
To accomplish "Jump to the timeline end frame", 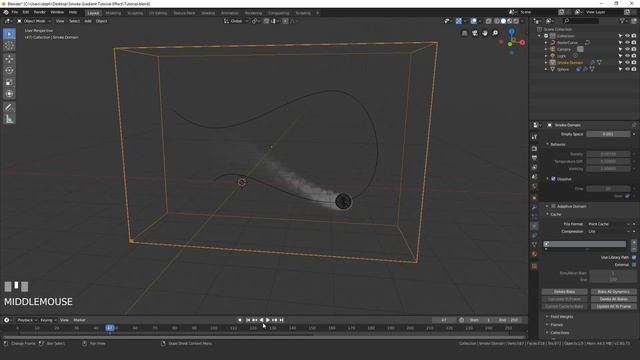I will tap(281, 320).
